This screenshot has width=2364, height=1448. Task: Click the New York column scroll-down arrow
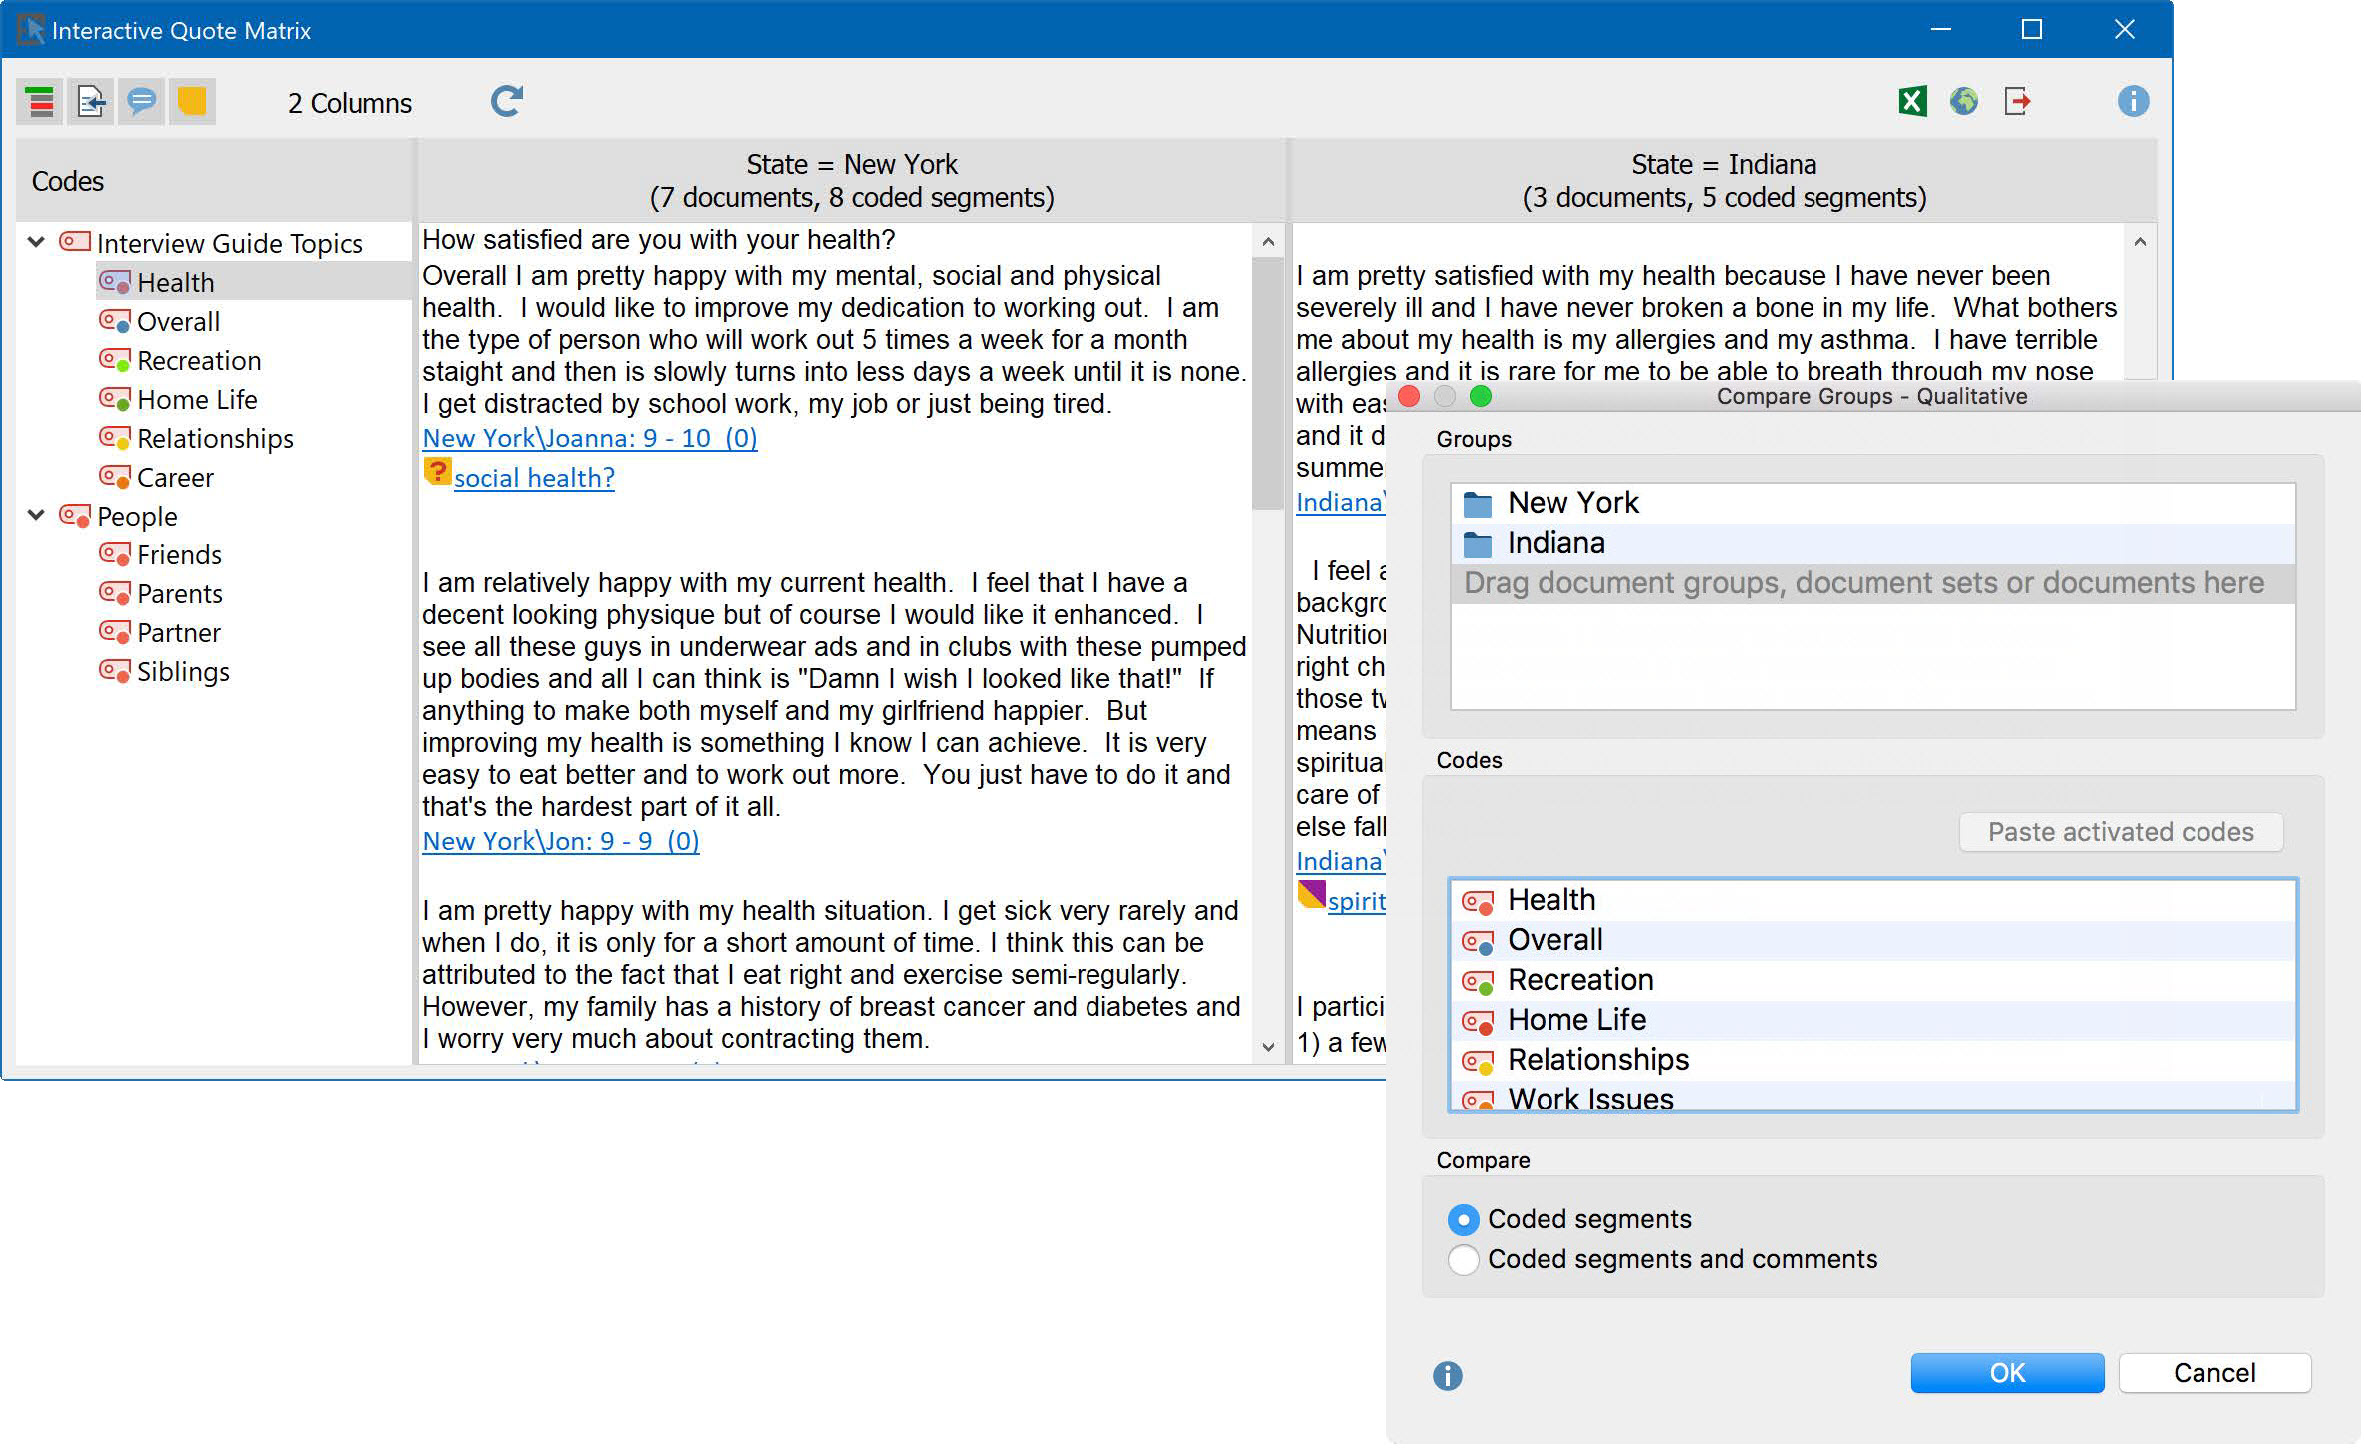point(1268,1047)
